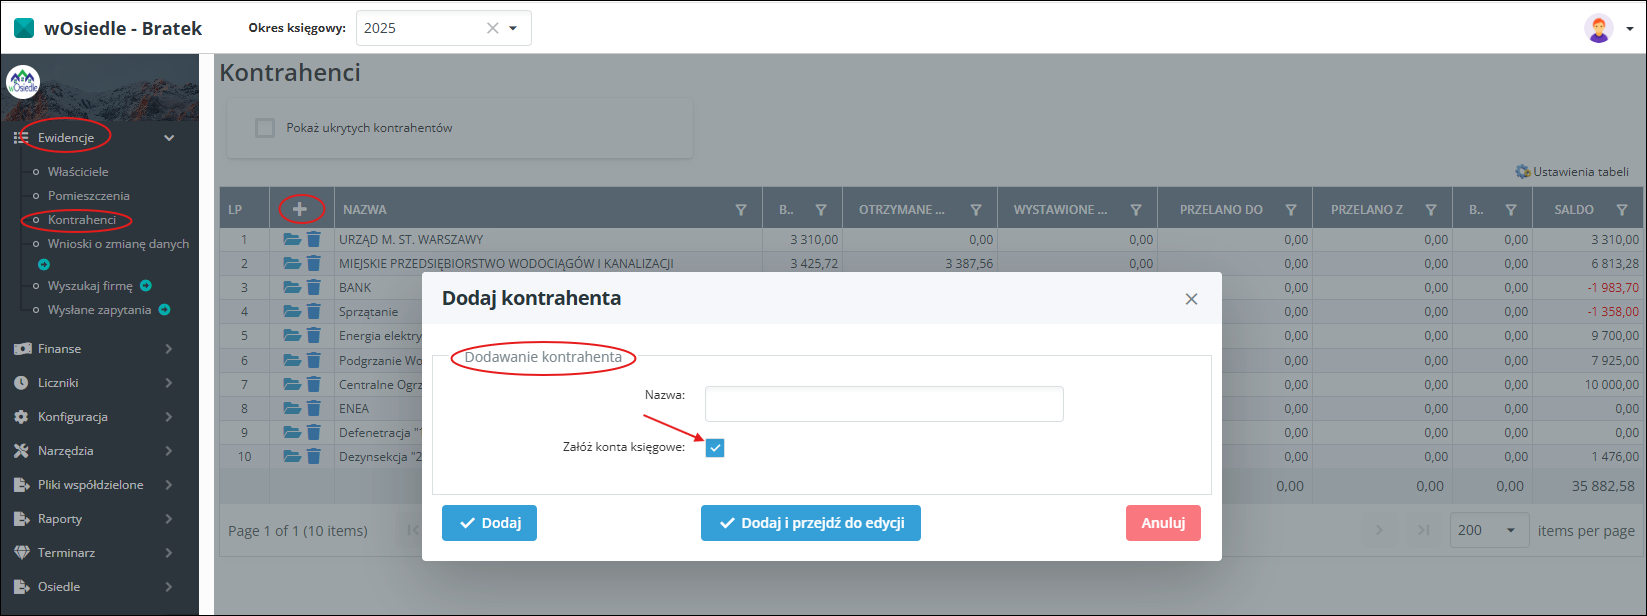Click filter icon in SALDO column header
Viewport: 1647px width, 616px height.
click(1622, 210)
